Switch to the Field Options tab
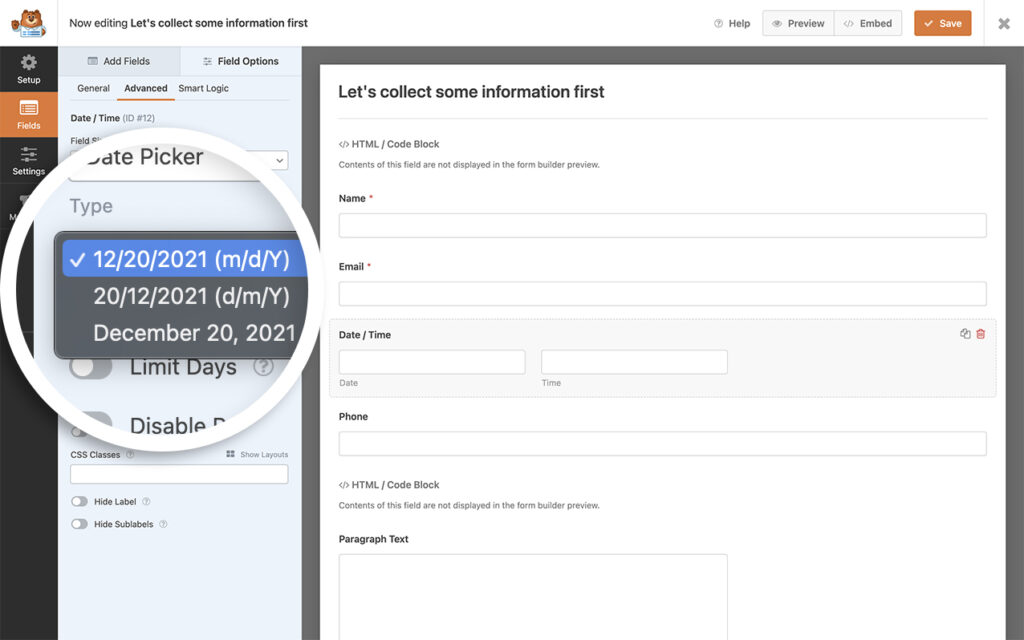Screen dimensions: 1024x640 (x=241, y=61)
